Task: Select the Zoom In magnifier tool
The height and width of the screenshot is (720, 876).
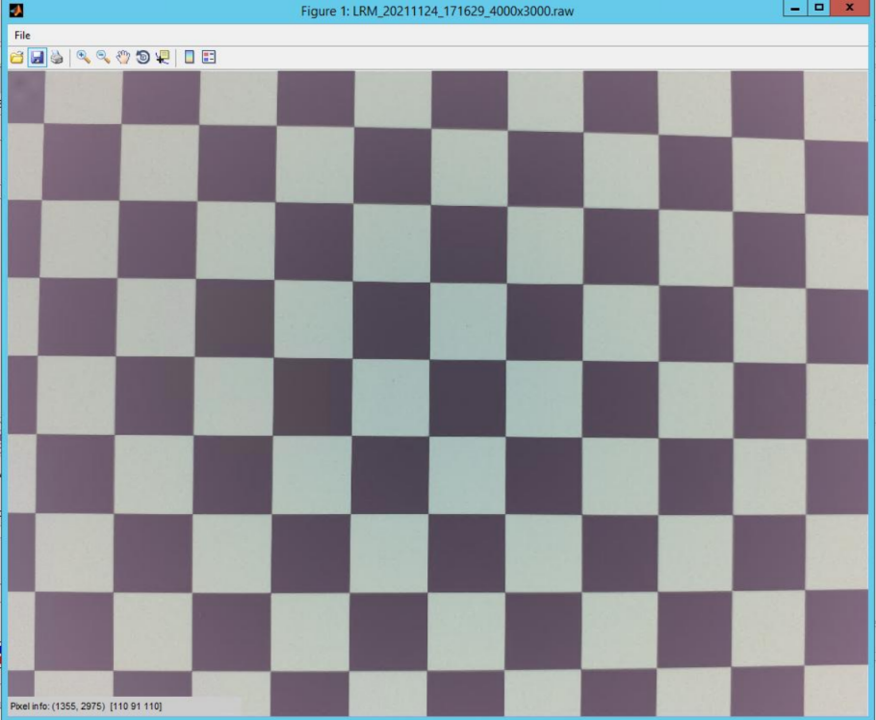Action: click(84, 57)
